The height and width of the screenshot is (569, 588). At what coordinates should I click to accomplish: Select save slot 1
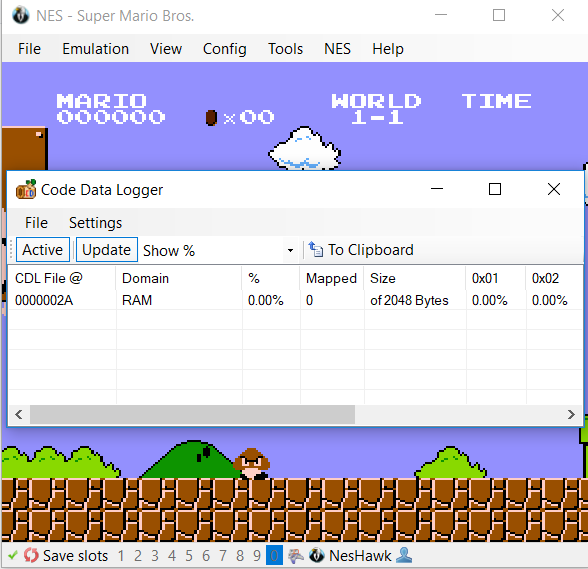tap(121, 555)
